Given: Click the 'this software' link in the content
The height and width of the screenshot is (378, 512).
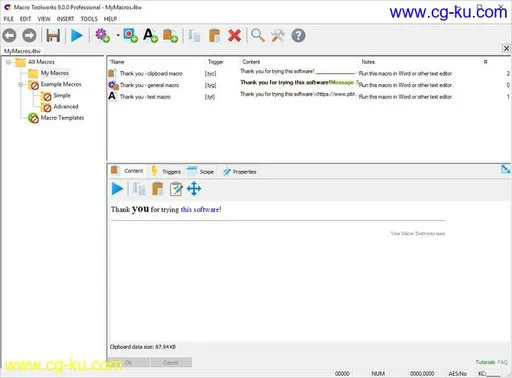Looking at the screenshot, I should [200, 210].
